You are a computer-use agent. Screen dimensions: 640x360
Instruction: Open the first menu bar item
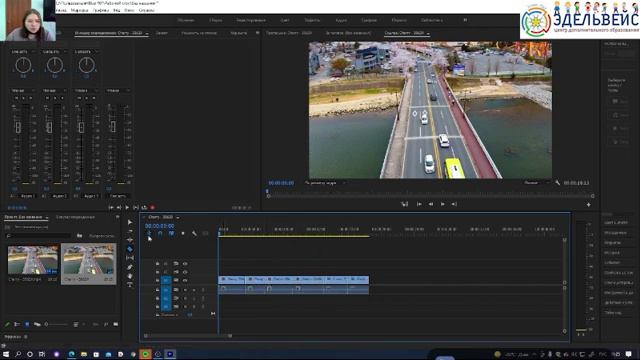[x=60, y=10]
